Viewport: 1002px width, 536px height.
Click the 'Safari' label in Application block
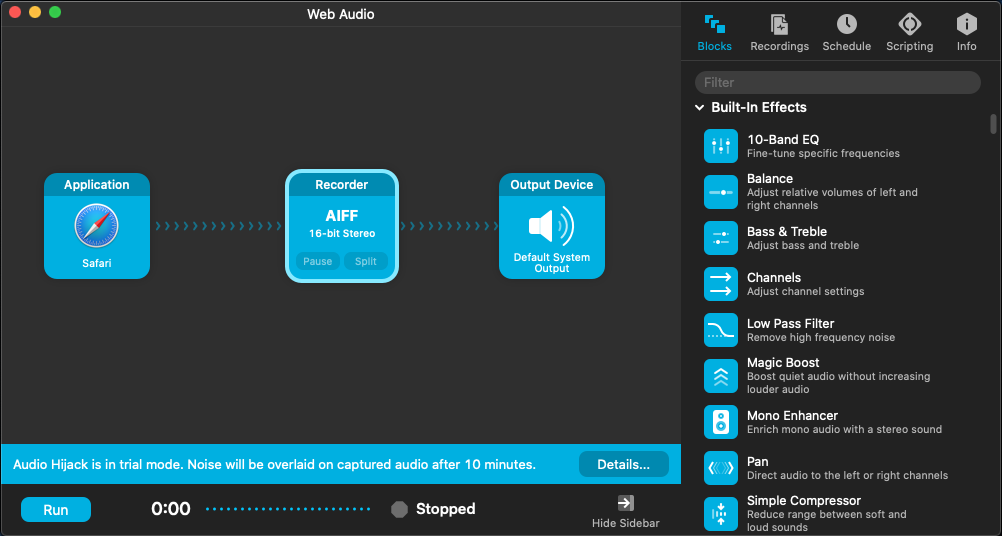pyautogui.click(x=96, y=263)
